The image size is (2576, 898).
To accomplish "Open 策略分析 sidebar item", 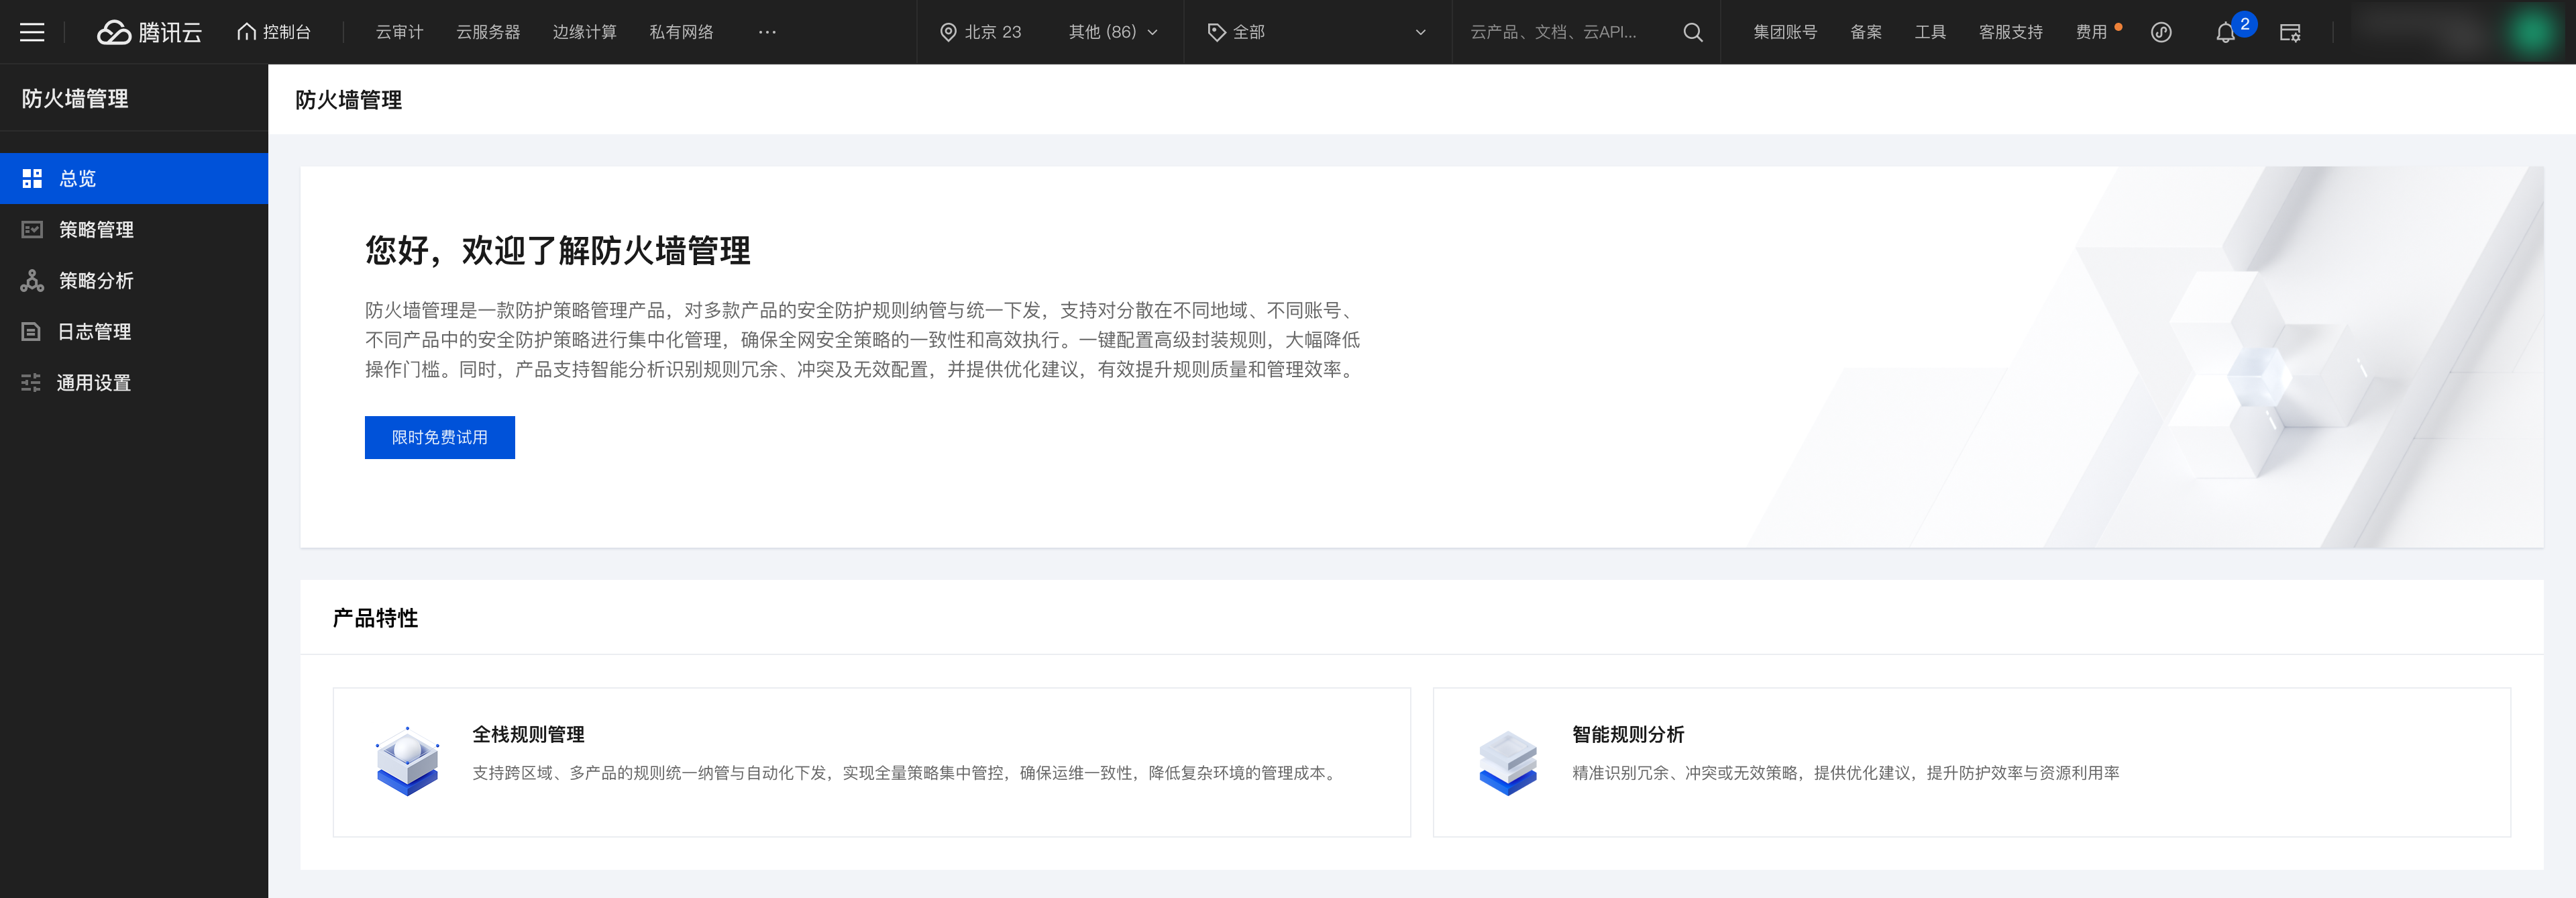I will coord(96,281).
